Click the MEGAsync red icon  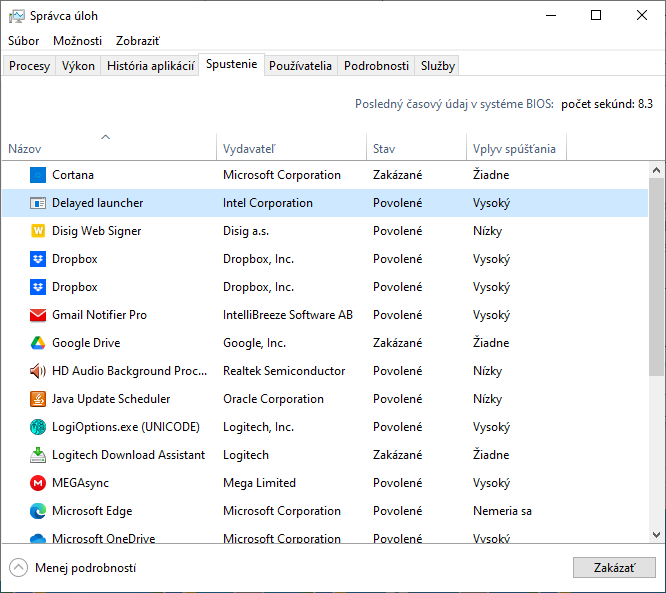tap(38, 483)
